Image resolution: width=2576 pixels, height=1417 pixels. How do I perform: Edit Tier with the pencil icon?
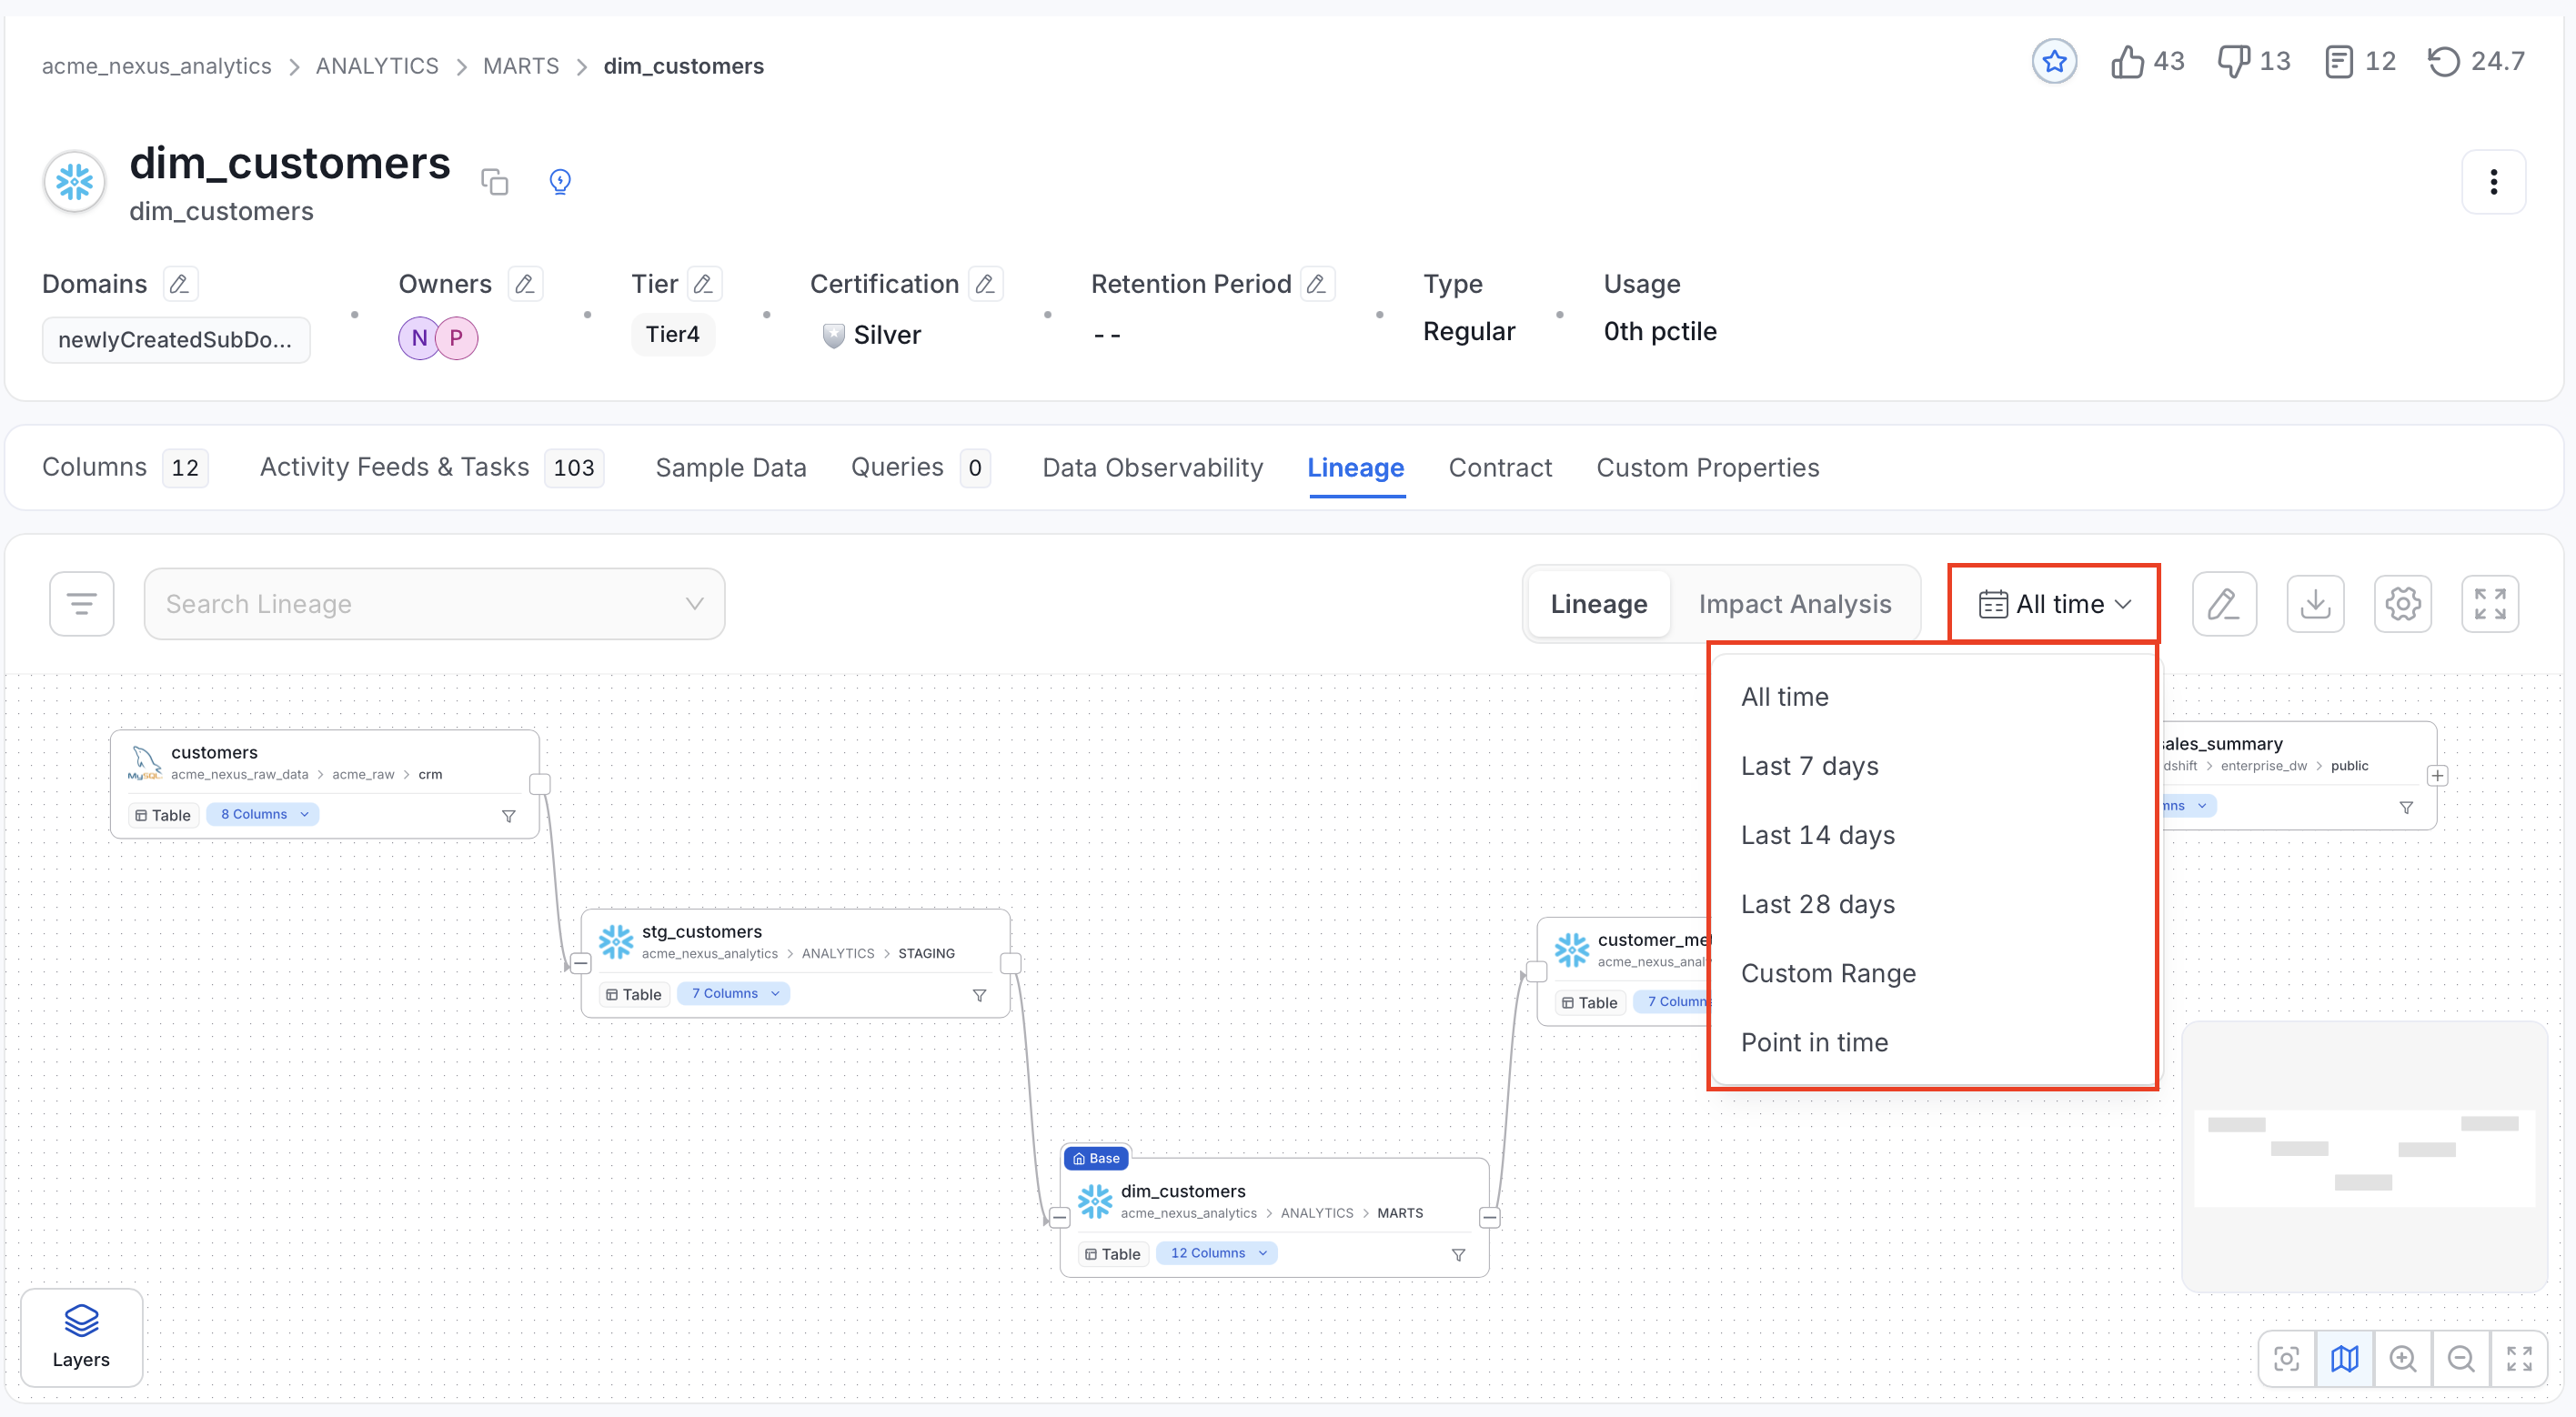(703, 284)
